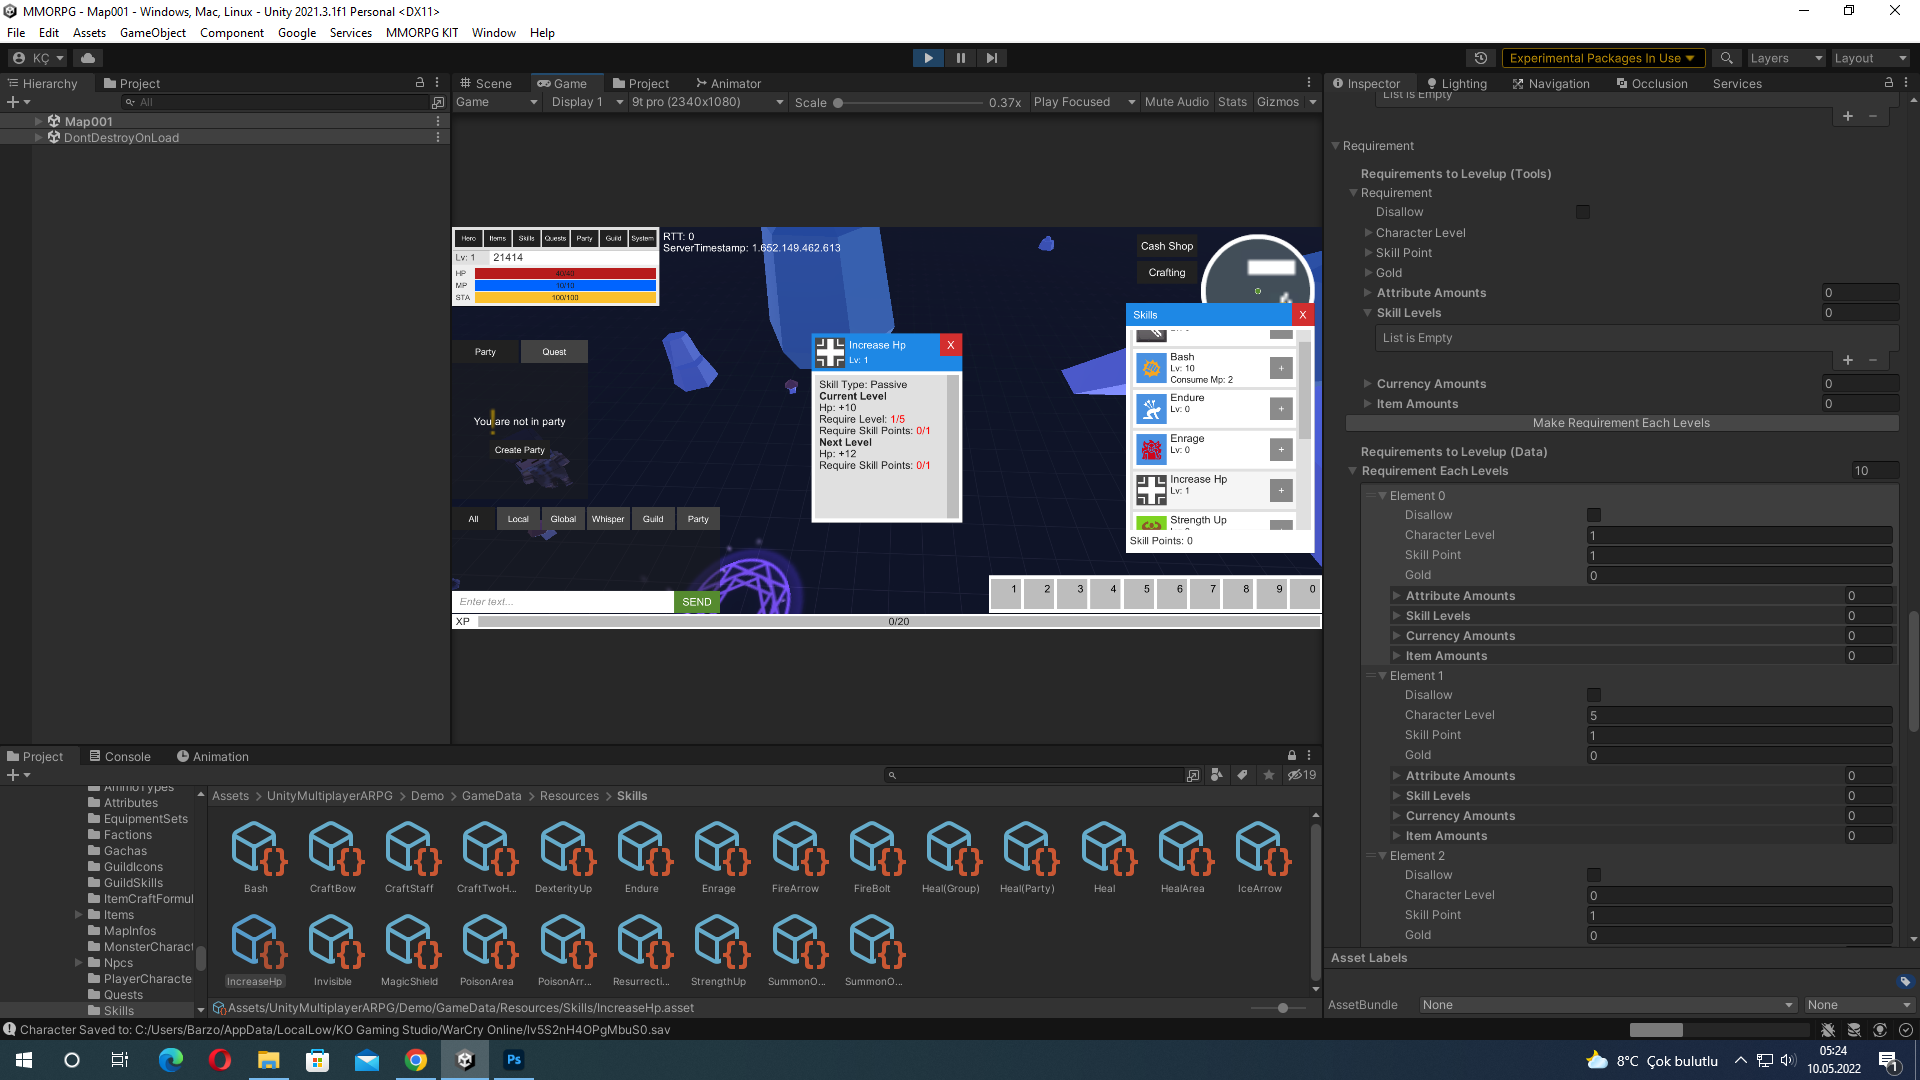Viewport: 1920px width, 1080px height.
Task: Open the Layout dropdown
Action: (x=1869, y=57)
